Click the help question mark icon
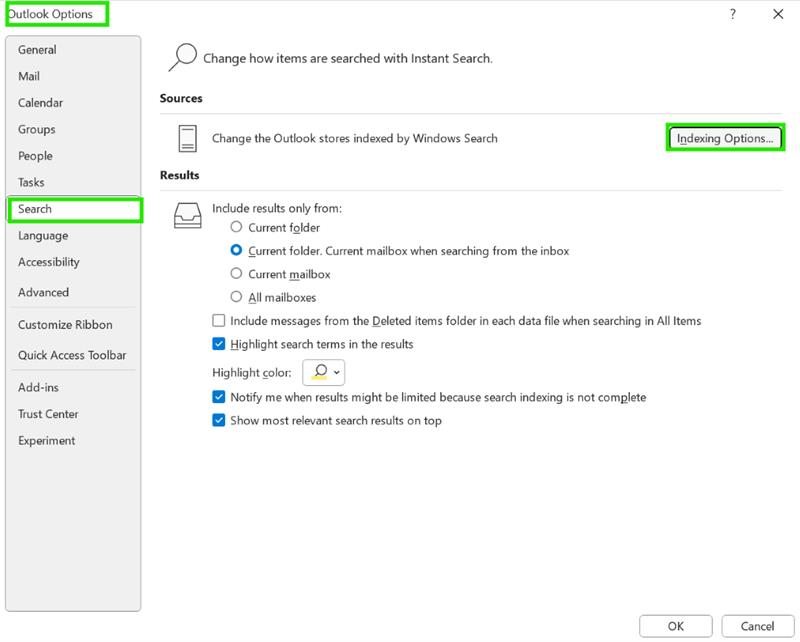The width and height of the screenshot is (800, 642). [x=733, y=14]
